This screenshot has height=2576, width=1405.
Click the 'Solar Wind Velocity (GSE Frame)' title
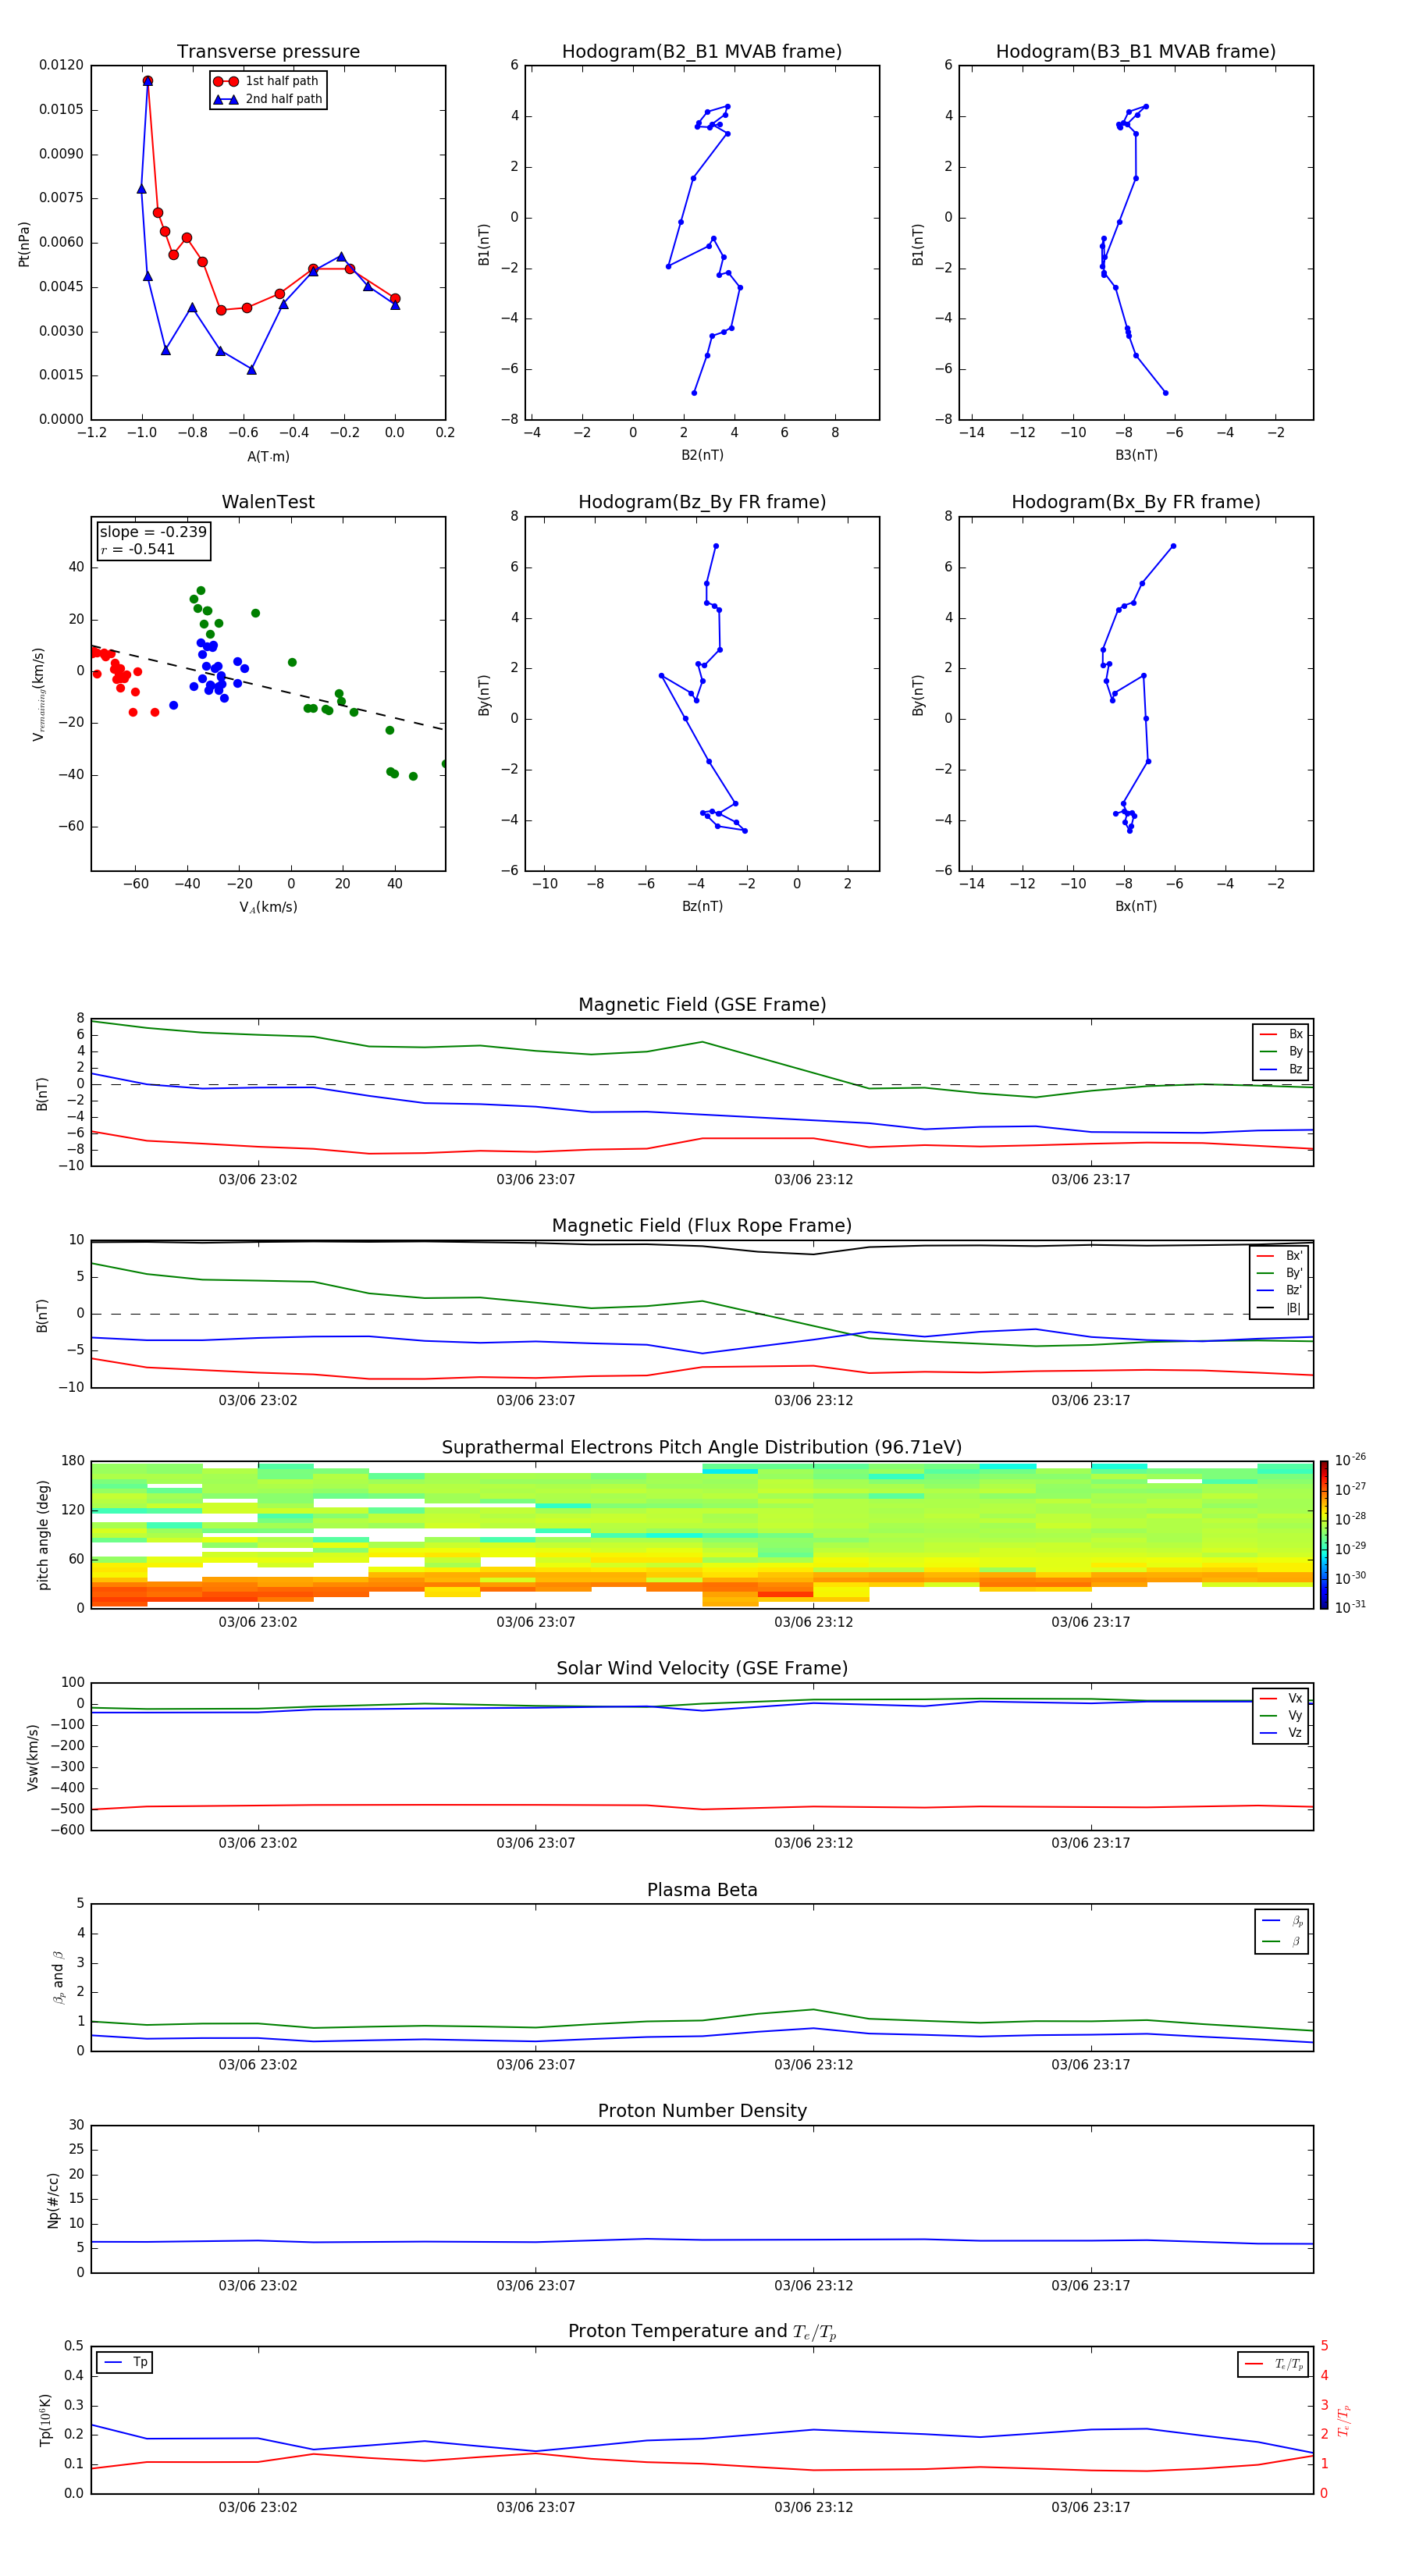pos(702,1668)
